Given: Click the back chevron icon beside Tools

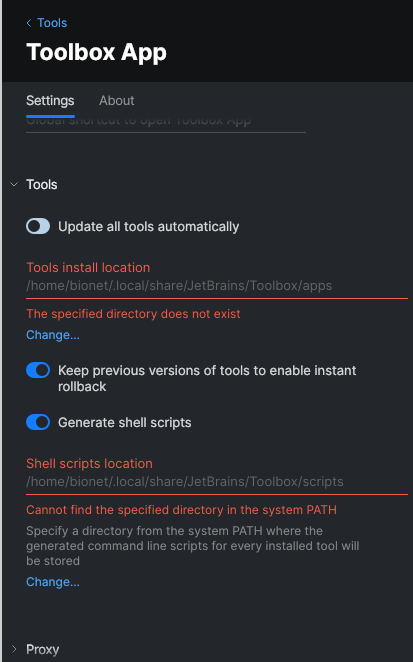Looking at the screenshot, I should [x=29, y=23].
